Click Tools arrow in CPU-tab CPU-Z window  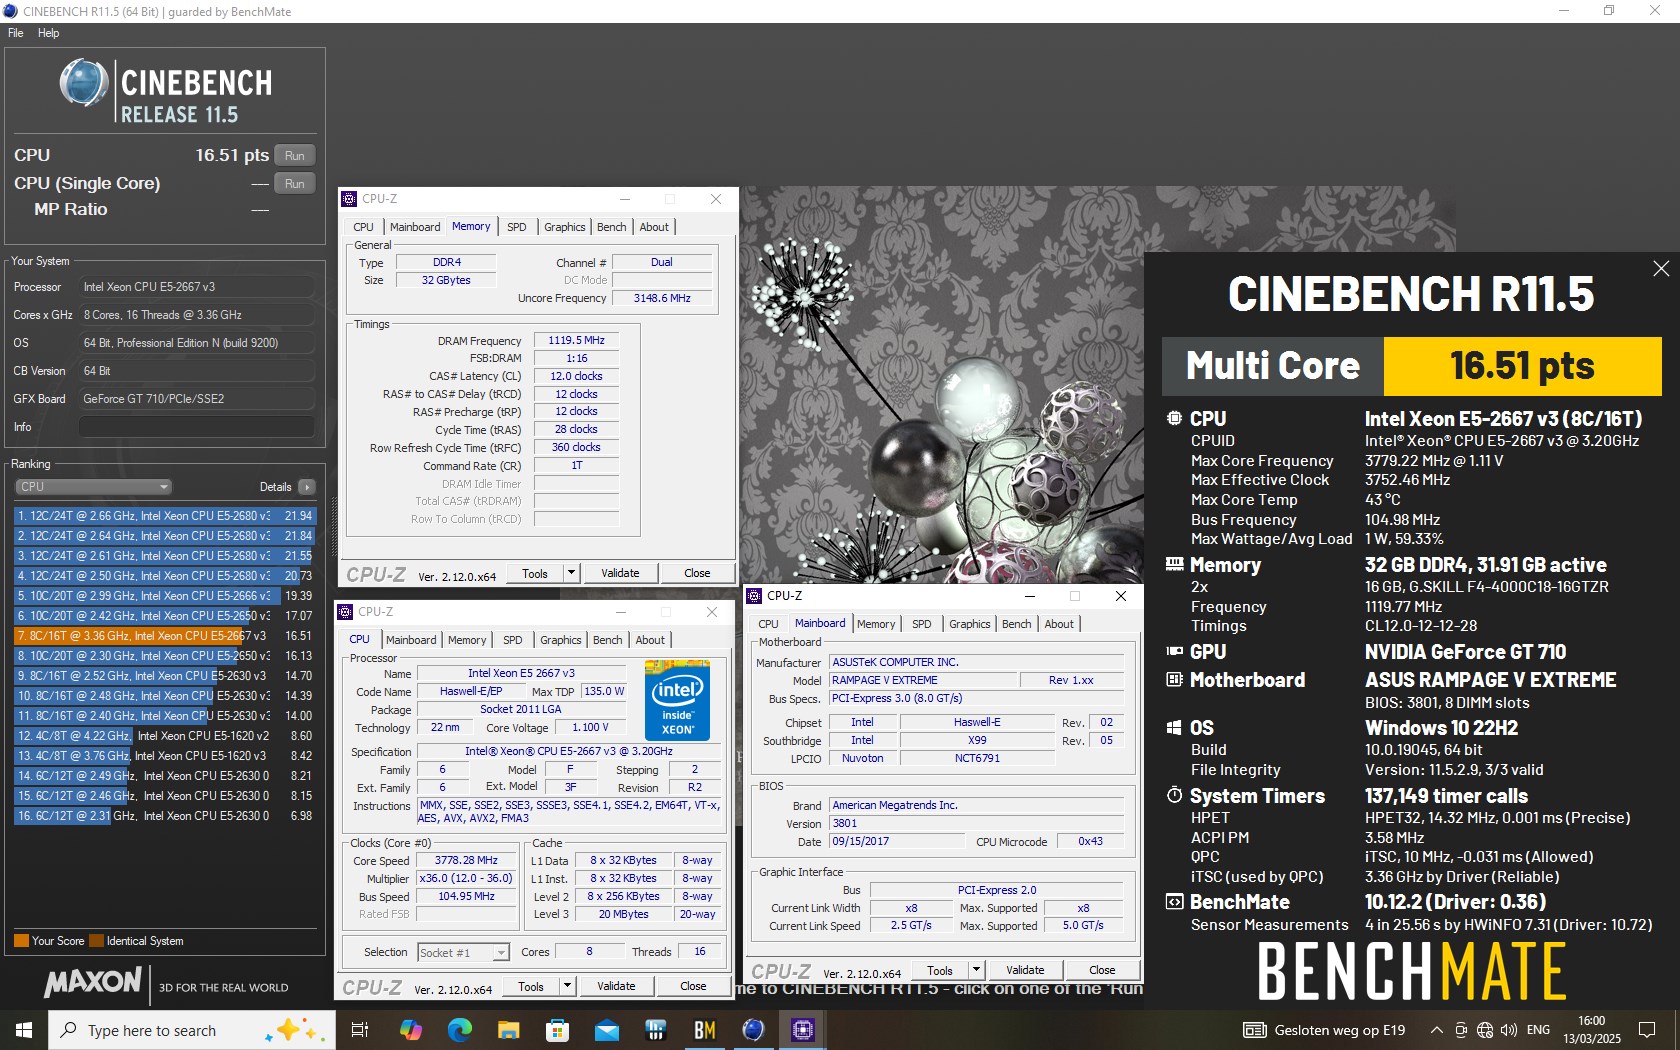coord(568,986)
